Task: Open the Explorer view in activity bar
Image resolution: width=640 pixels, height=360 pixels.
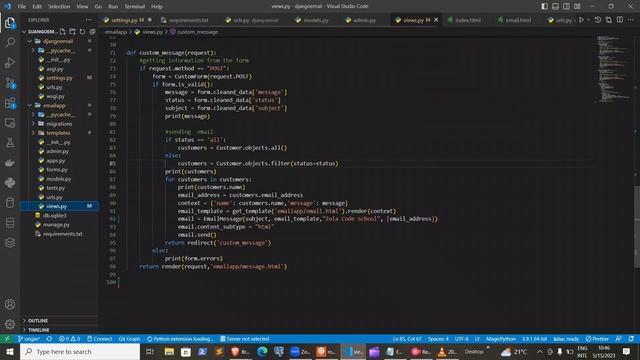Action: [x=10, y=23]
